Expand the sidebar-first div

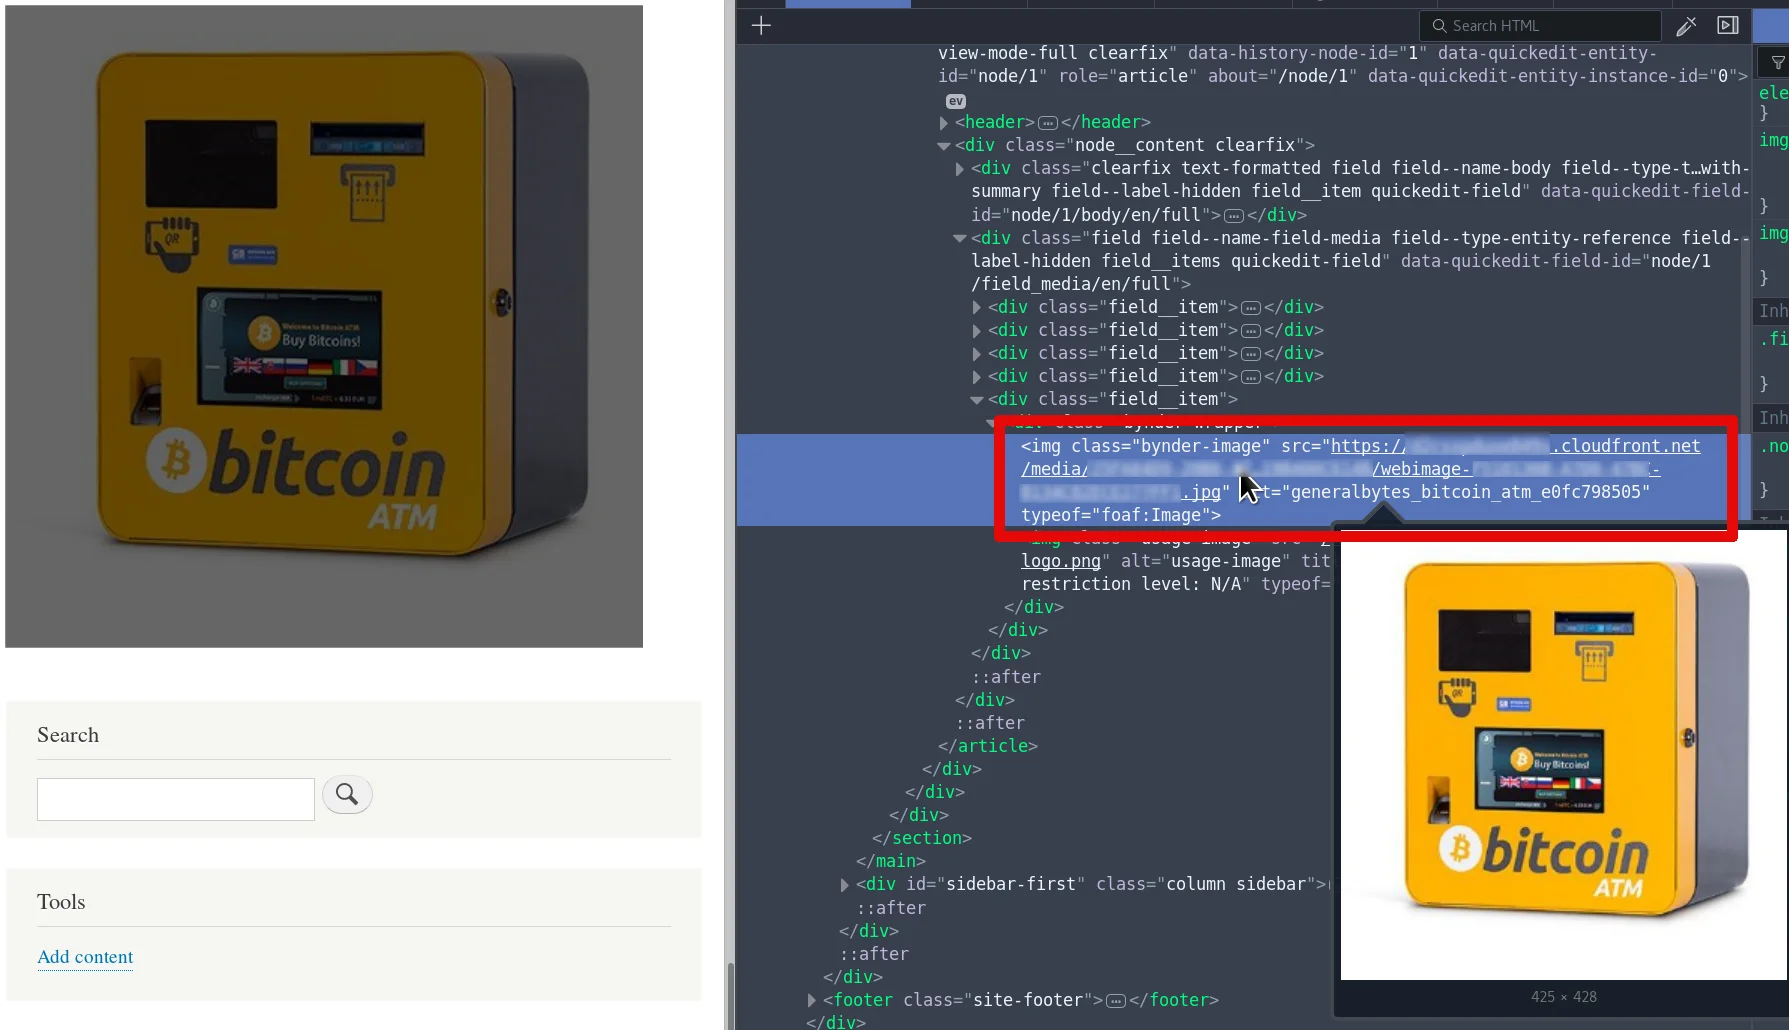[x=844, y=885]
